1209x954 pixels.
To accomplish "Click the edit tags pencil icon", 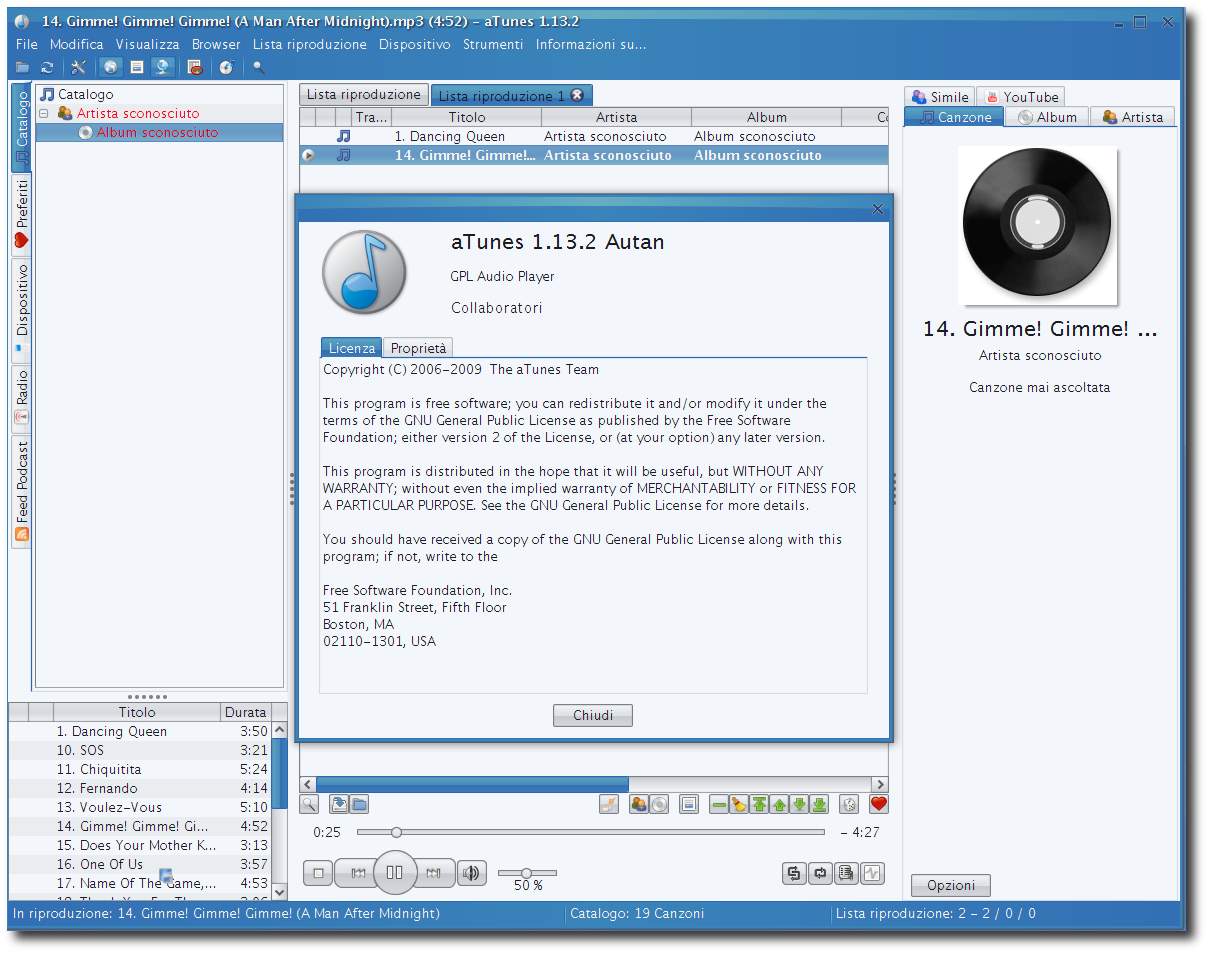I will tap(609, 804).
